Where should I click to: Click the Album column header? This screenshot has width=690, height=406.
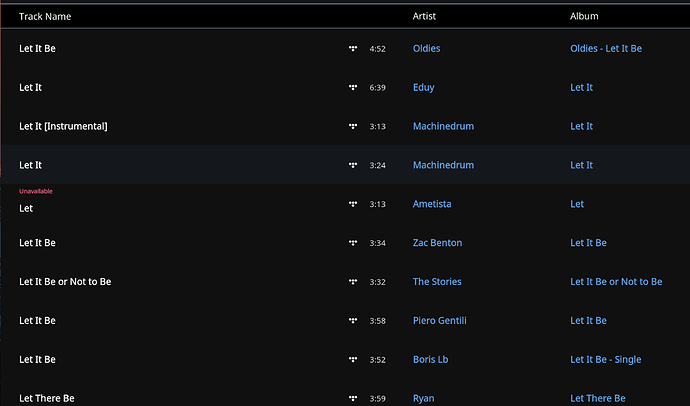(584, 16)
